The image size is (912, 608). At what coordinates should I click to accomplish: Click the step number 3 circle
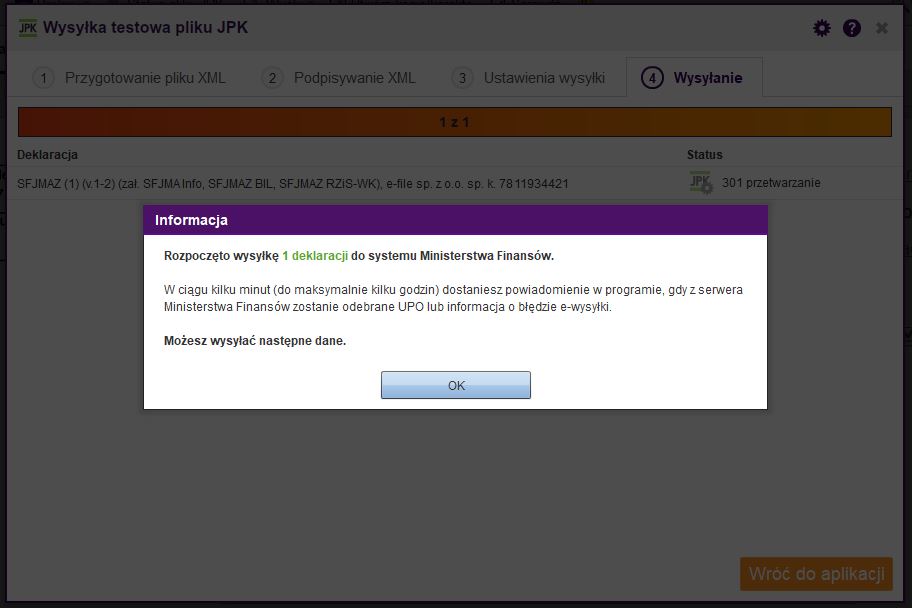point(462,77)
